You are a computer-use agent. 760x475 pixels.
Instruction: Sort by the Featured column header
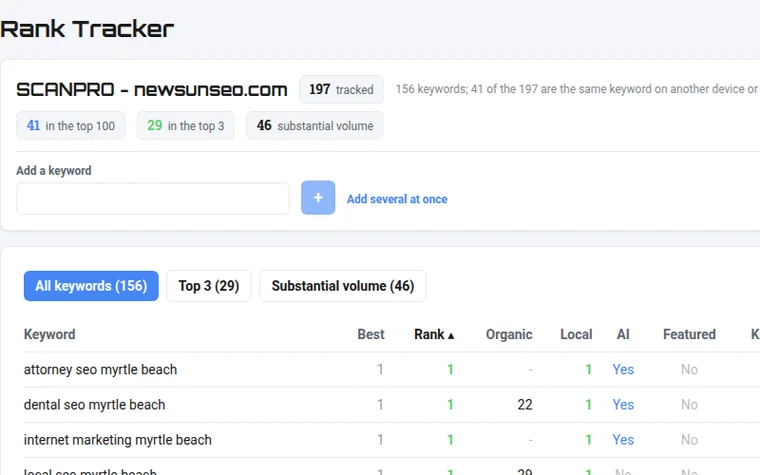(689, 334)
